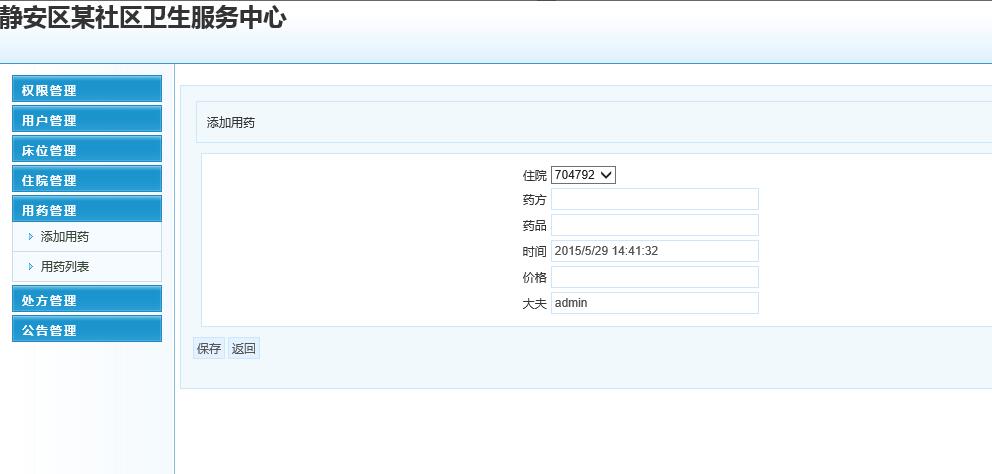Image resolution: width=992 pixels, height=474 pixels.
Task: Focus the 药方 input field
Action: (x=655, y=199)
